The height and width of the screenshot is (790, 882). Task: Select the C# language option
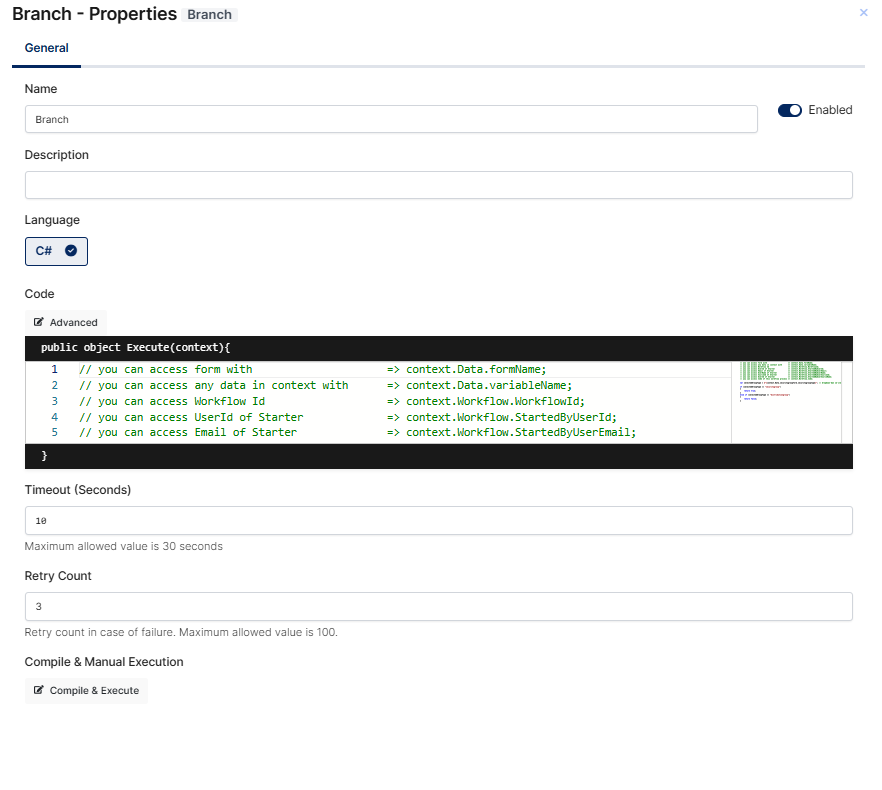click(56, 252)
